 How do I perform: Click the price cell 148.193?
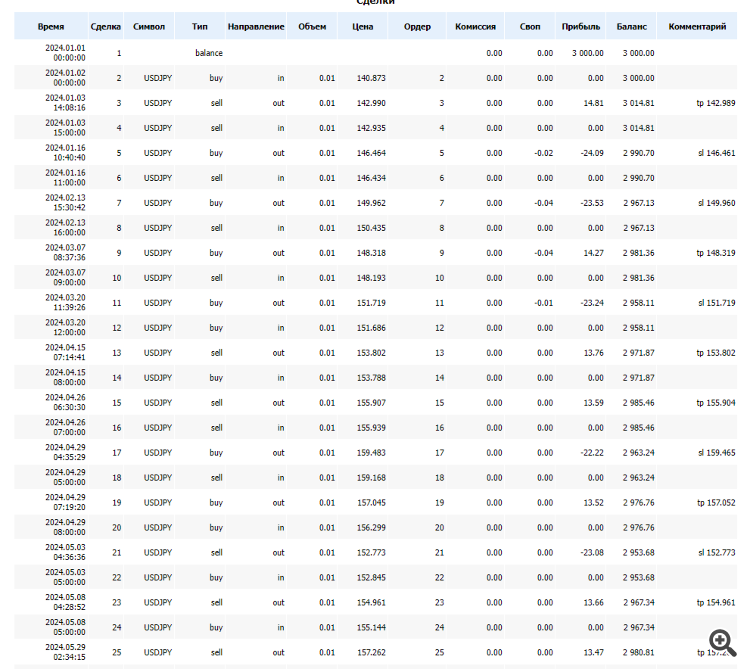click(x=371, y=278)
